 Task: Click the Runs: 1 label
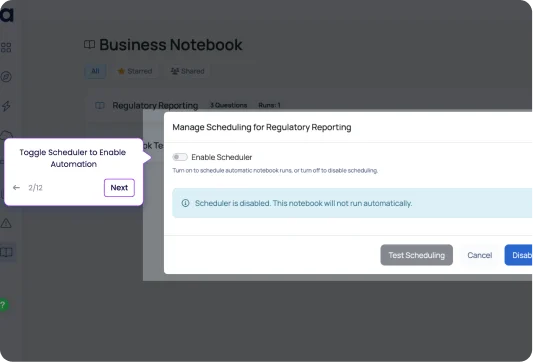270,105
